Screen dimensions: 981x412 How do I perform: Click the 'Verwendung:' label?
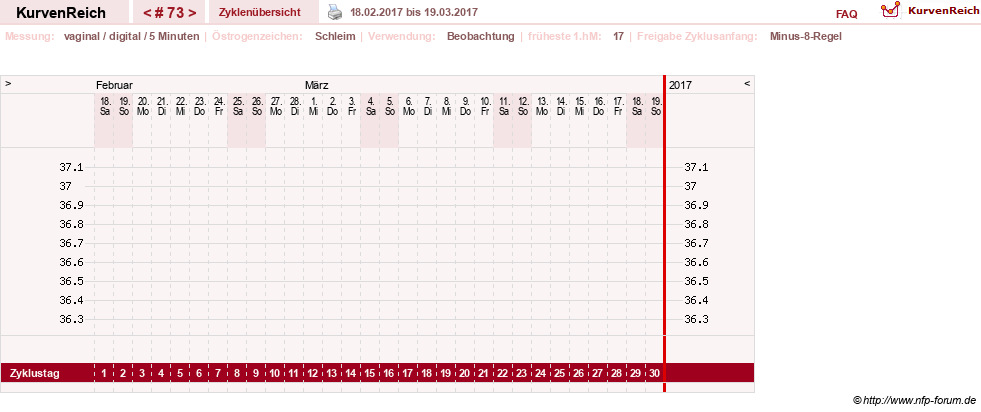tap(402, 36)
